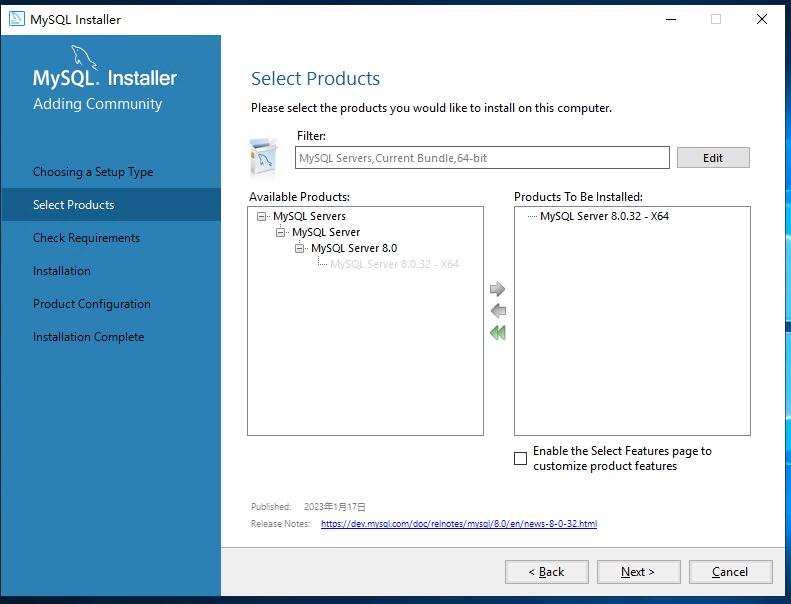
Task: Click the add product right arrow icon
Action: (x=497, y=289)
